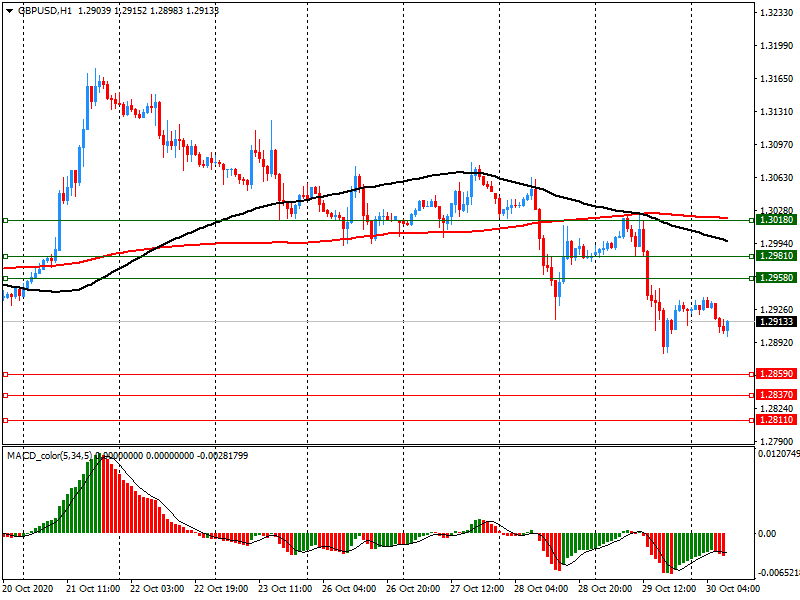The image size is (800, 600).
Task: Select the MACD 0.00 zero-level scale label
Action: [x=767, y=534]
